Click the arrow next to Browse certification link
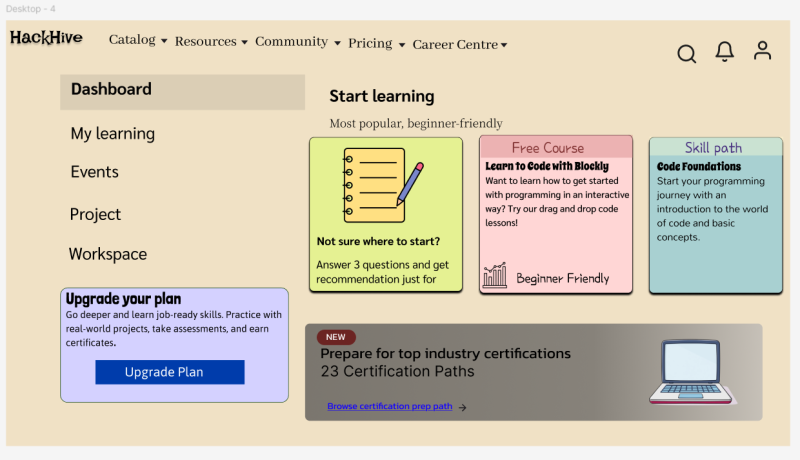Screen dimensions: 800x460 462,407
